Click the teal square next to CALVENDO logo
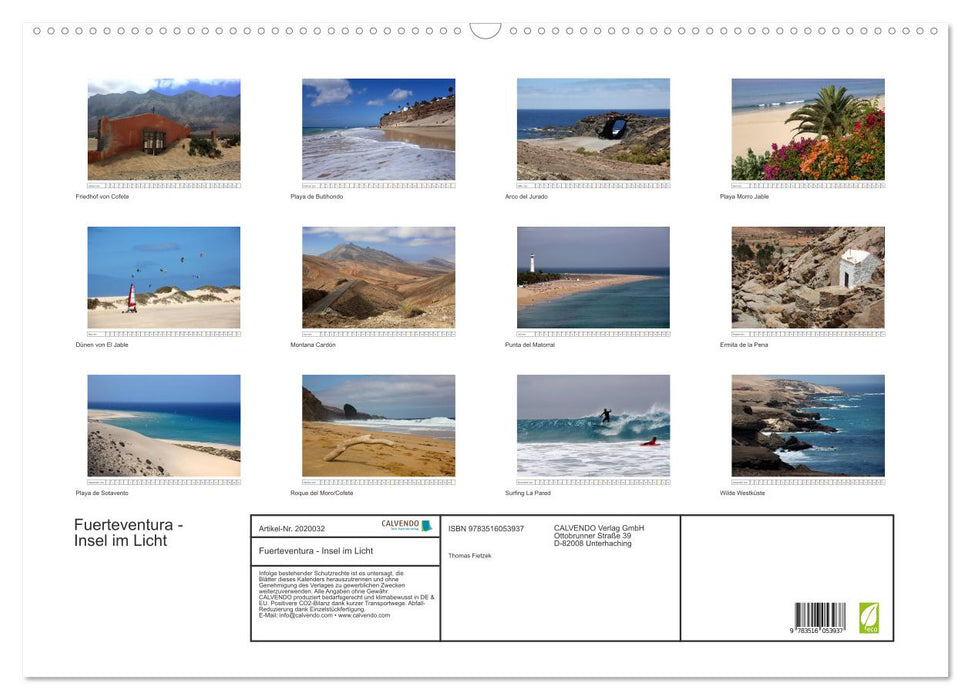This screenshot has width=971, height=700. click(x=427, y=524)
